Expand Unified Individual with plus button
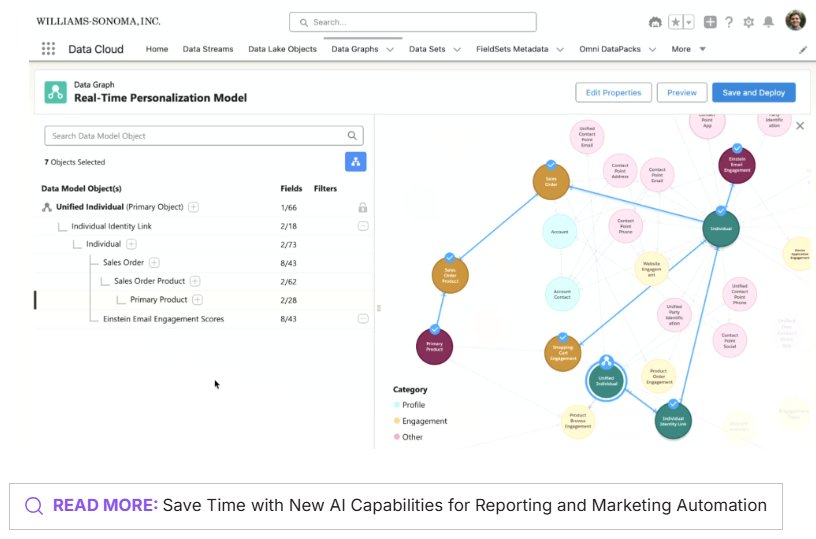This screenshot has width=816, height=539. click(193, 207)
